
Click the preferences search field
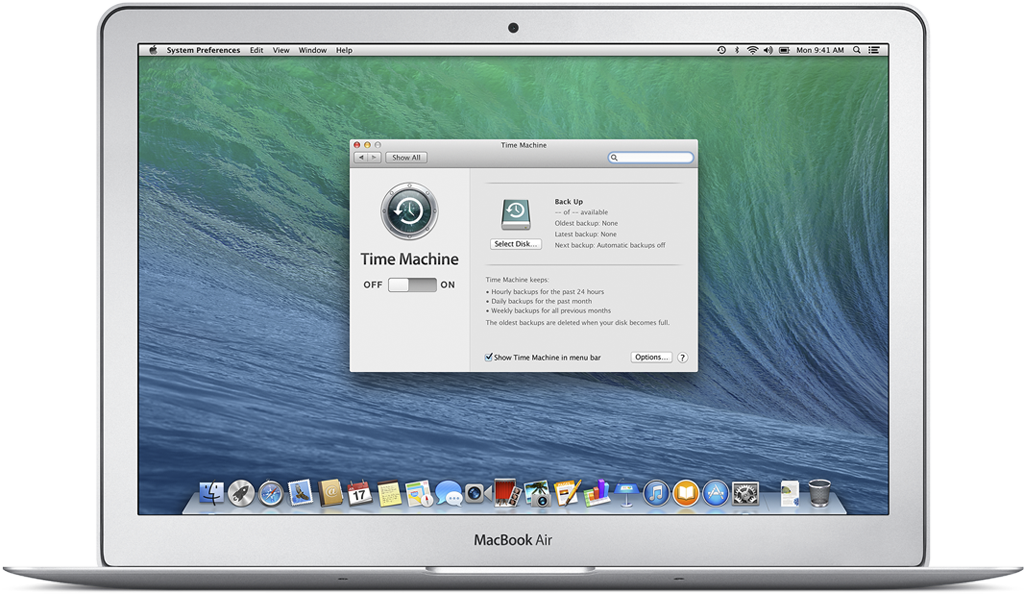tap(650, 157)
